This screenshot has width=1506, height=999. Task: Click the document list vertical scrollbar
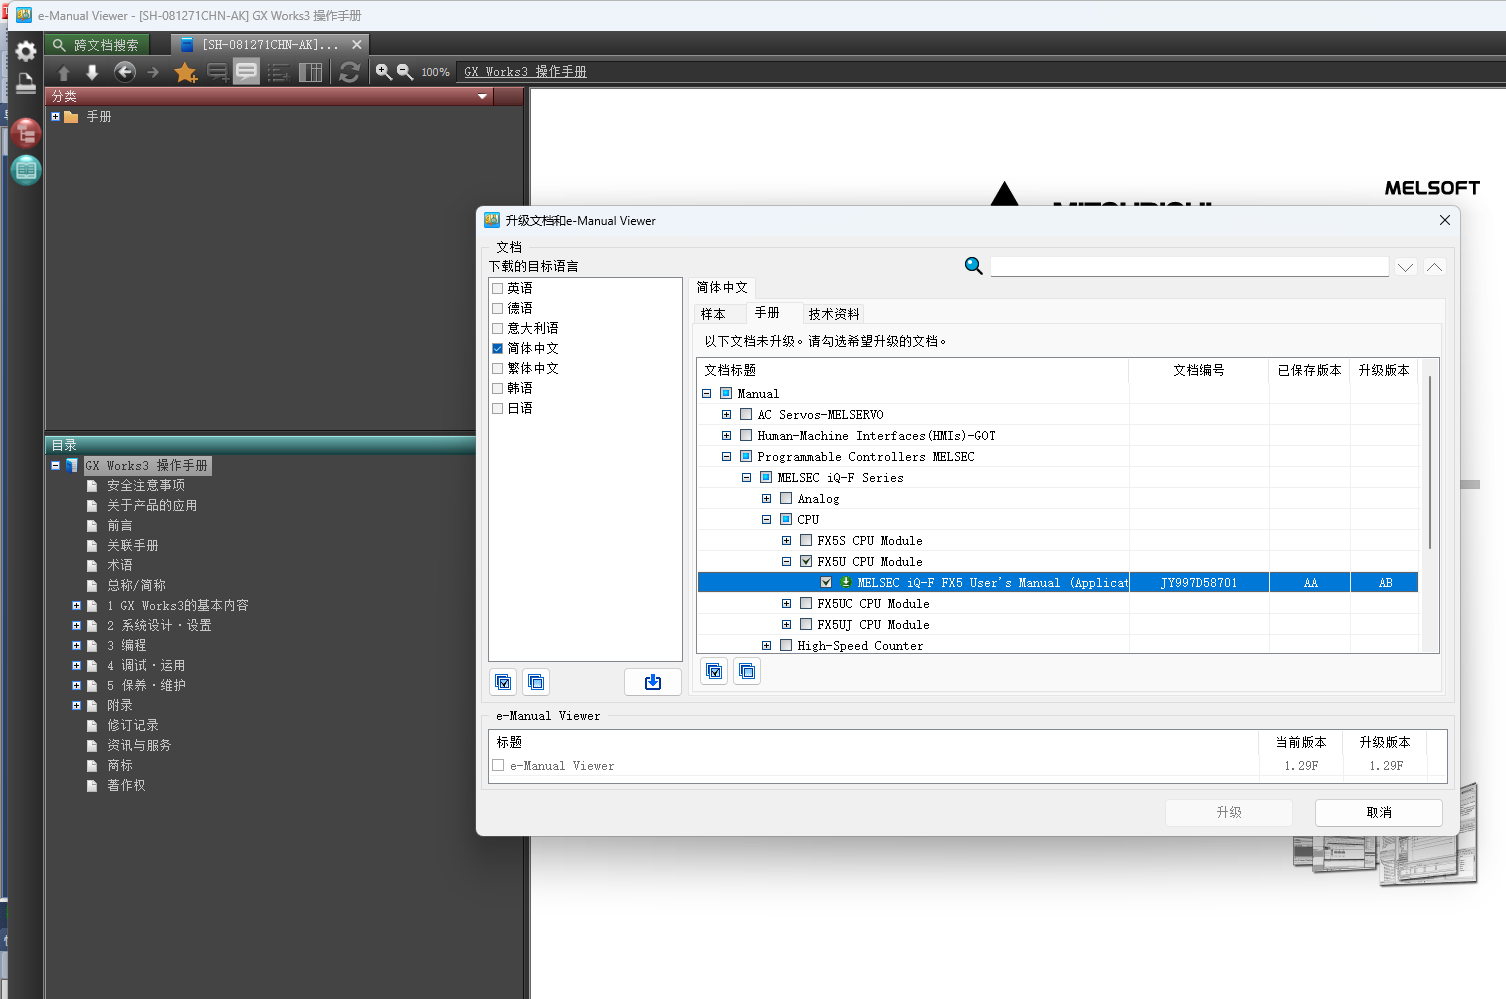click(x=1430, y=463)
